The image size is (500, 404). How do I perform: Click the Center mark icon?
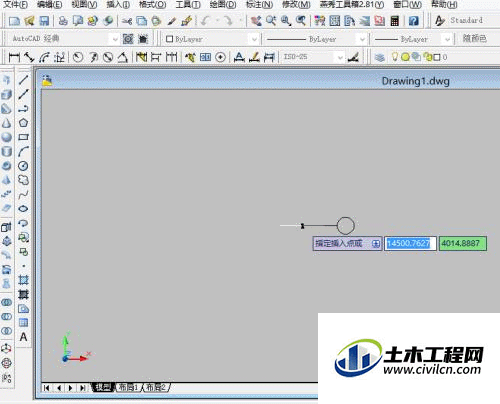[220, 57]
